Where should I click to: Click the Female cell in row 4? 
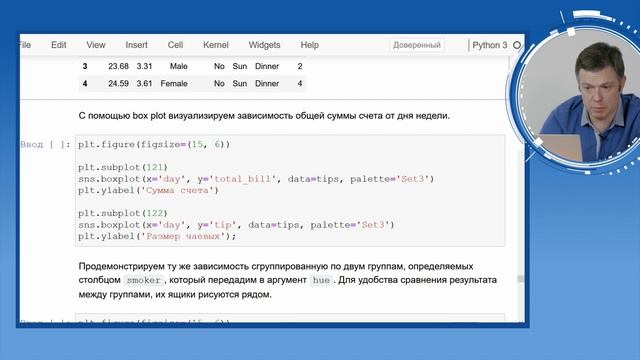click(x=174, y=83)
